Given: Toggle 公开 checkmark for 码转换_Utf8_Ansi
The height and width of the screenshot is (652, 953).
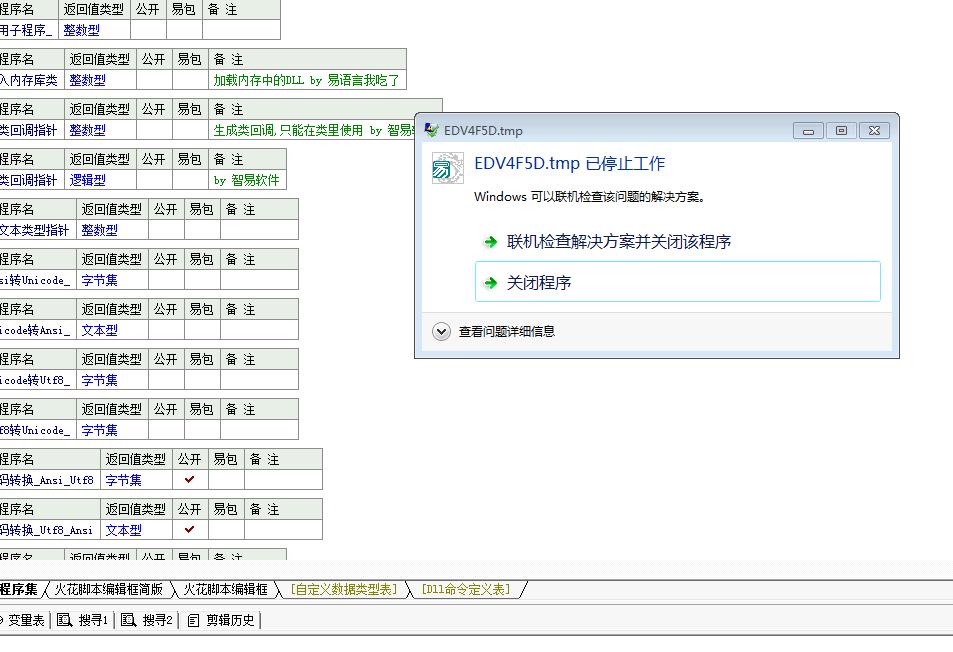Looking at the screenshot, I should click(x=189, y=530).
